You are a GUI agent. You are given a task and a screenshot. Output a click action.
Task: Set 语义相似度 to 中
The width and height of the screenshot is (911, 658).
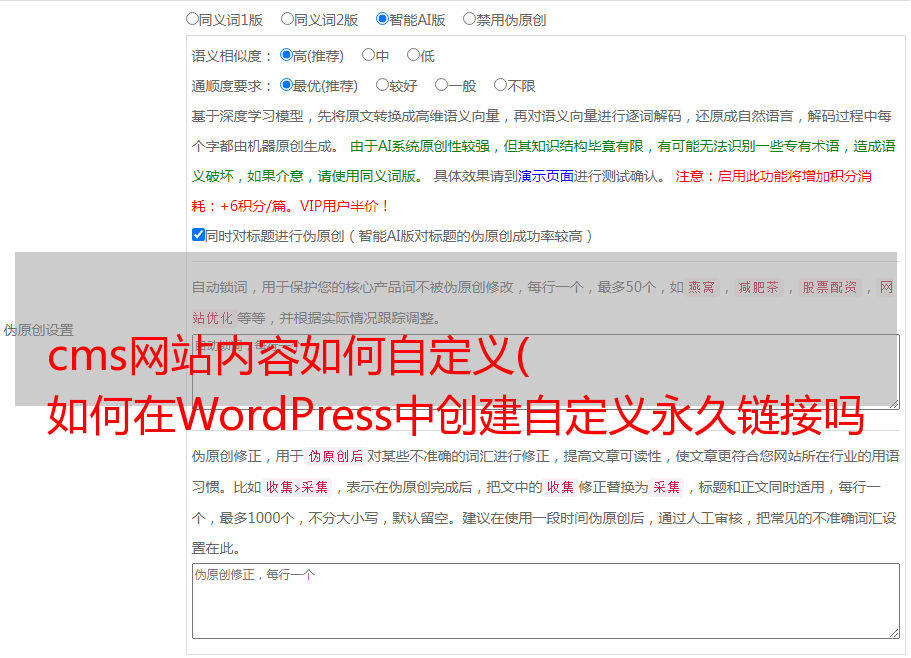coord(368,55)
